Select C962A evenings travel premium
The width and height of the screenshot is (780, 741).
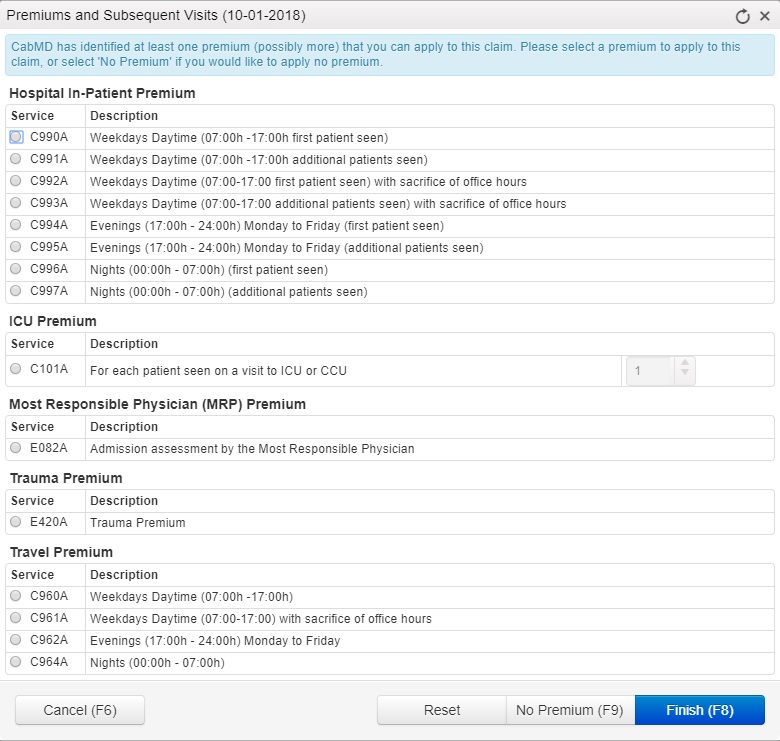click(16, 640)
